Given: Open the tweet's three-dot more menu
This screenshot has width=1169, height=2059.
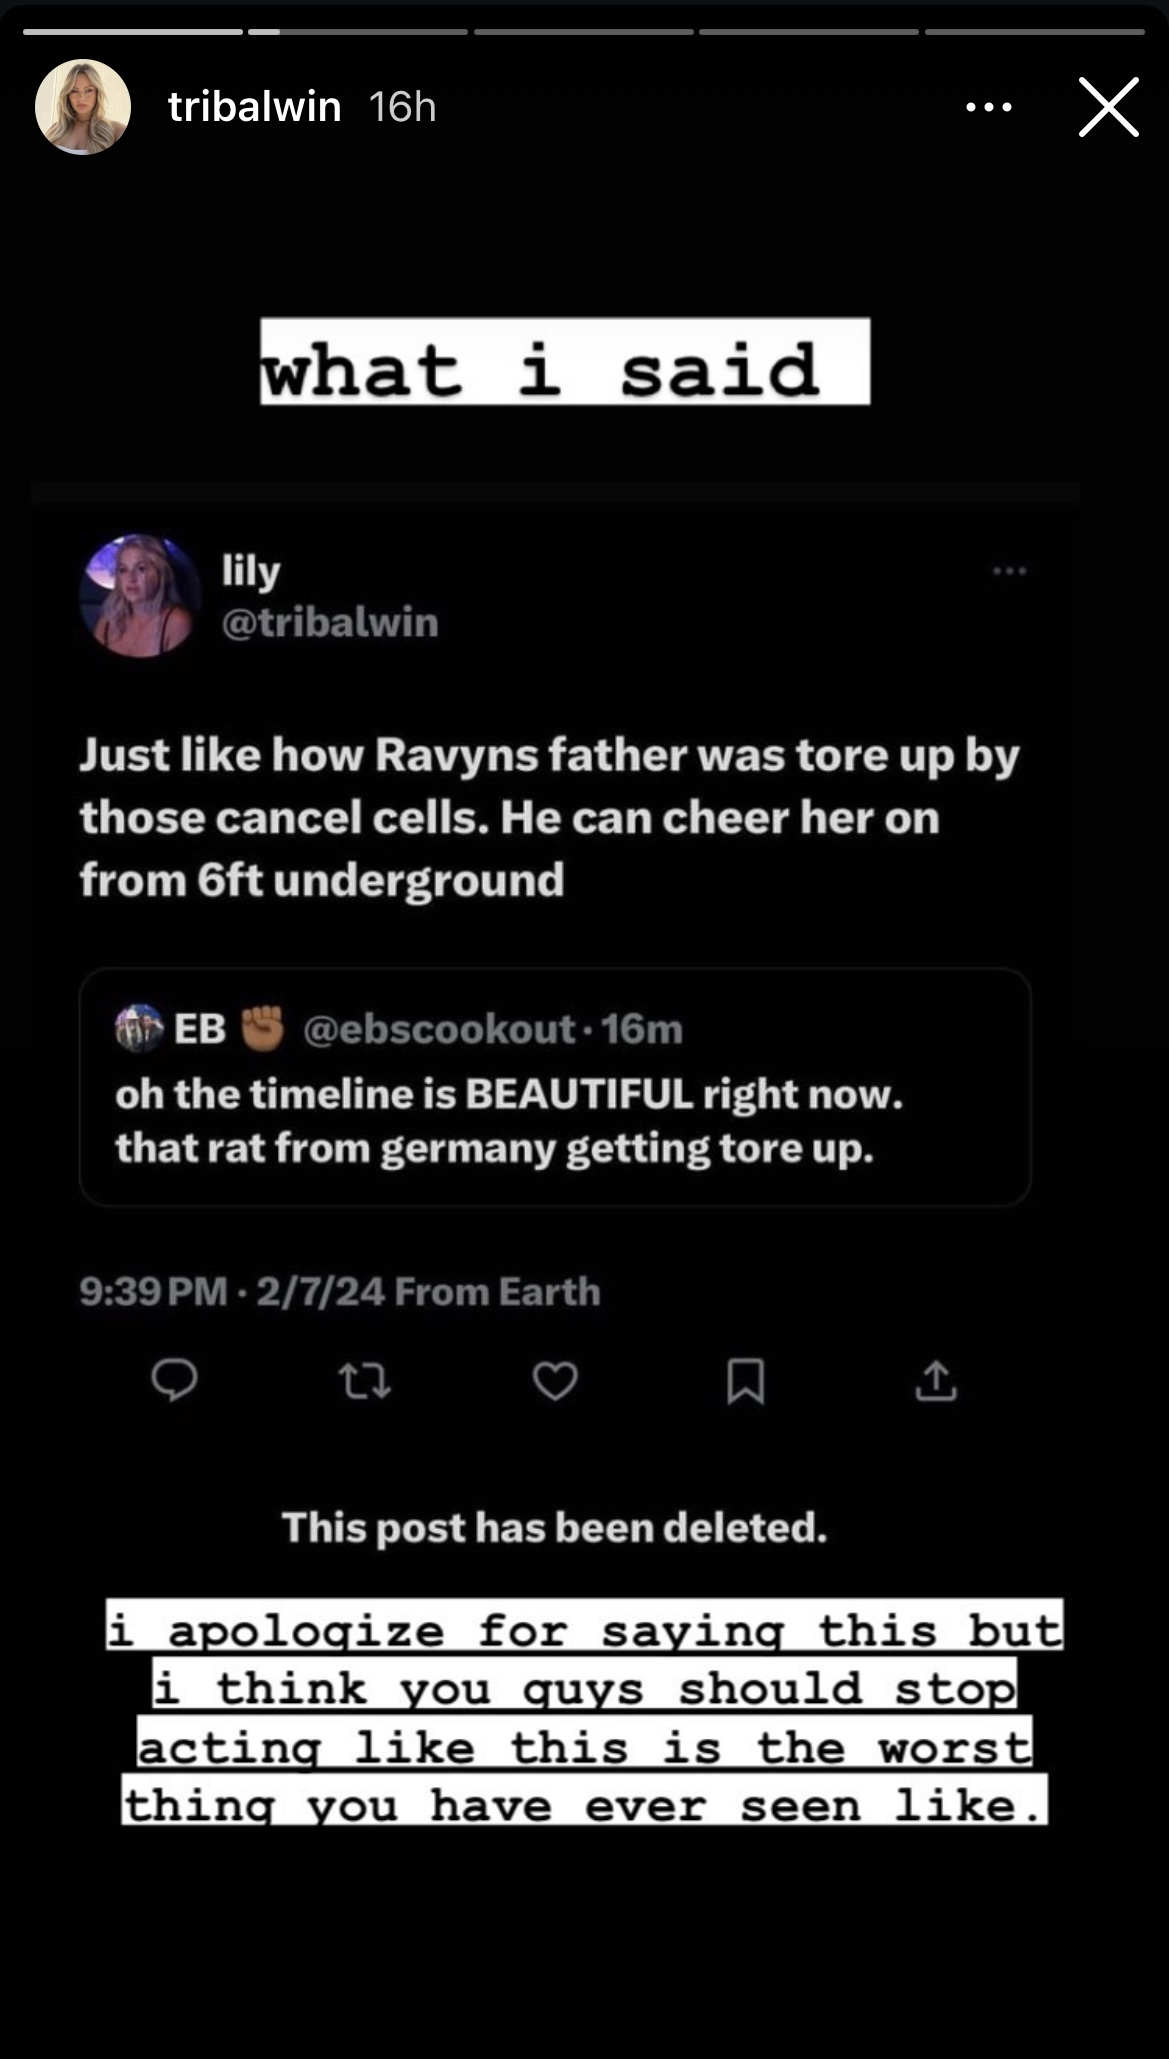Looking at the screenshot, I should pos(1009,571).
